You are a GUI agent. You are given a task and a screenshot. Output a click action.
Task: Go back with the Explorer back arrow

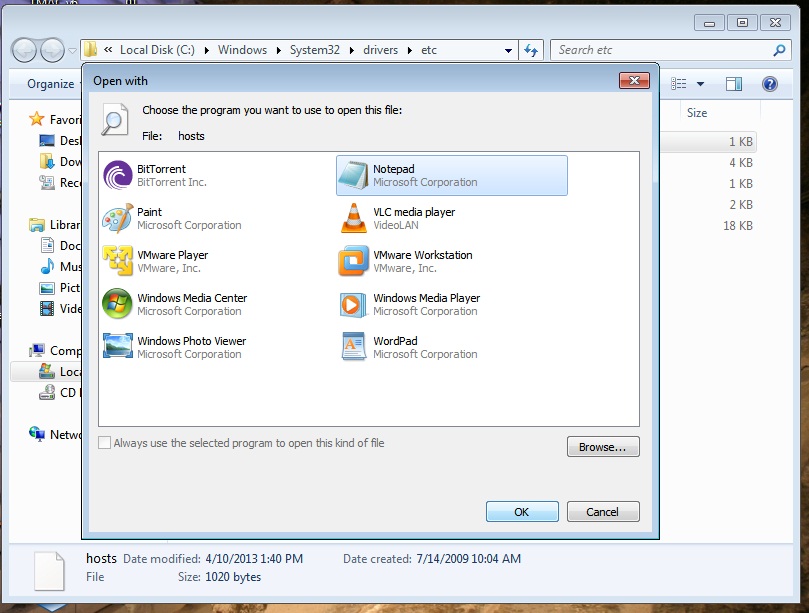click(x=24, y=50)
